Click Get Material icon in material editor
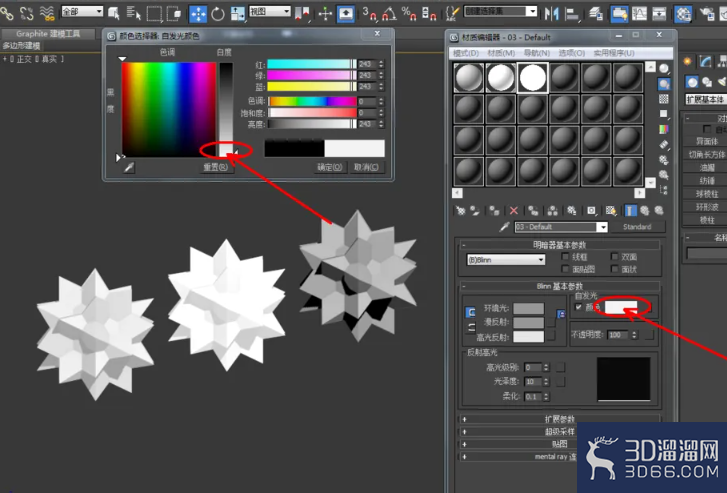 [460, 211]
